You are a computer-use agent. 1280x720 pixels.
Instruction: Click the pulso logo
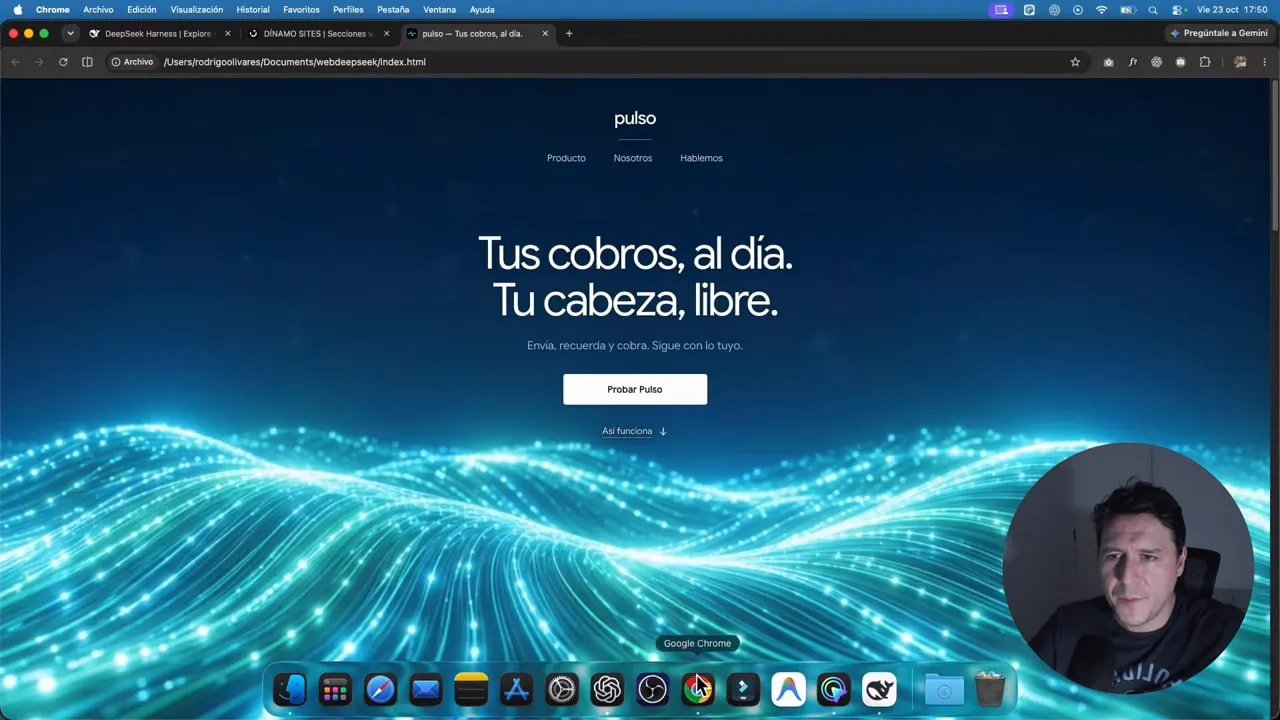coord(635,119)
